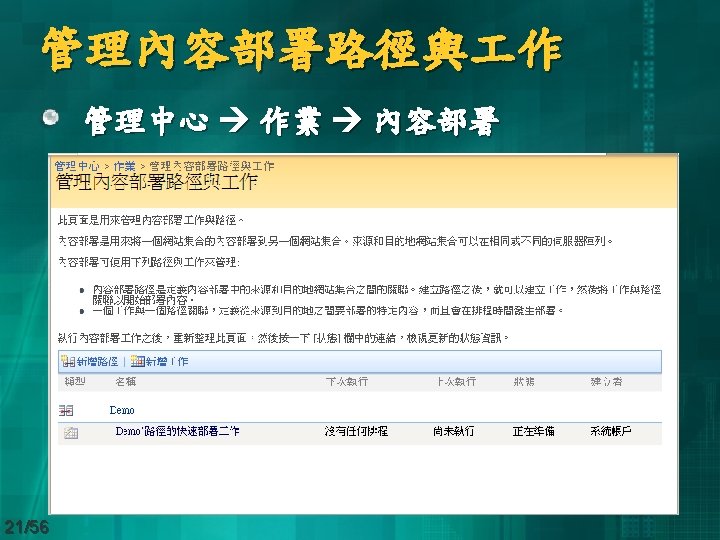This screenshot has width=720, height=540.
Task: Open the Demo quick deploy job link
Action: (177, 431)
